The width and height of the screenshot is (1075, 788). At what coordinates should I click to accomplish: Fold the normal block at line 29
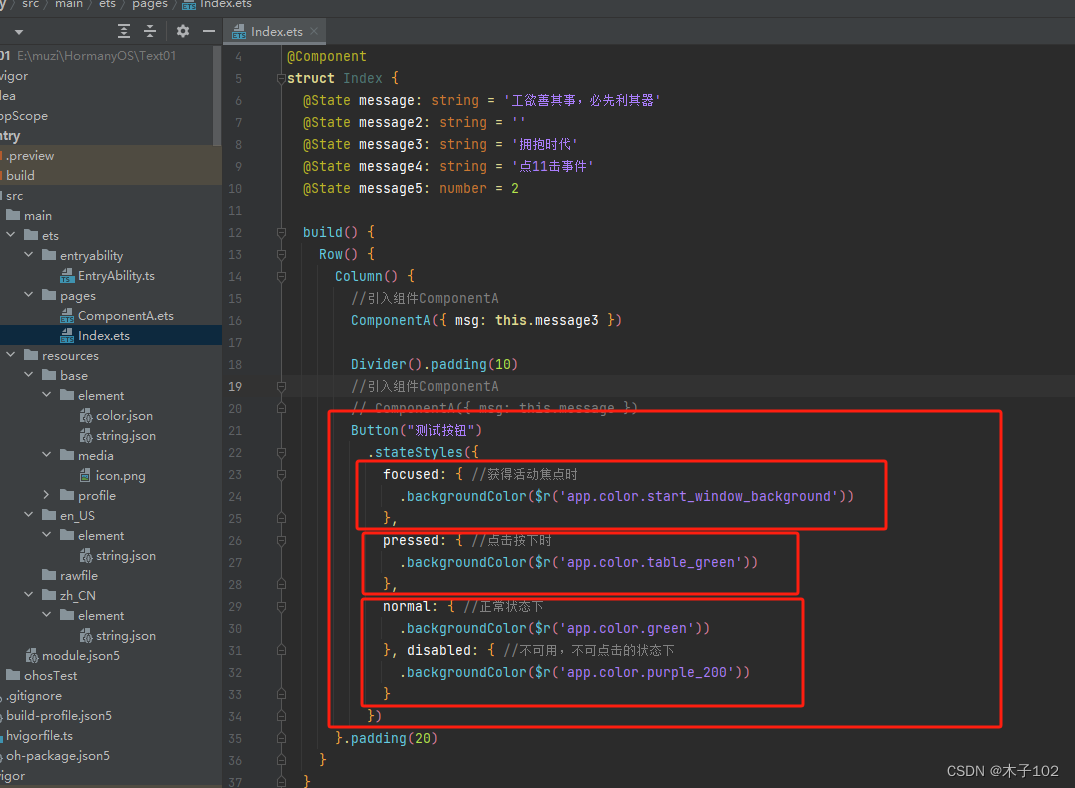pyautogui.click(x=281, y=606)
